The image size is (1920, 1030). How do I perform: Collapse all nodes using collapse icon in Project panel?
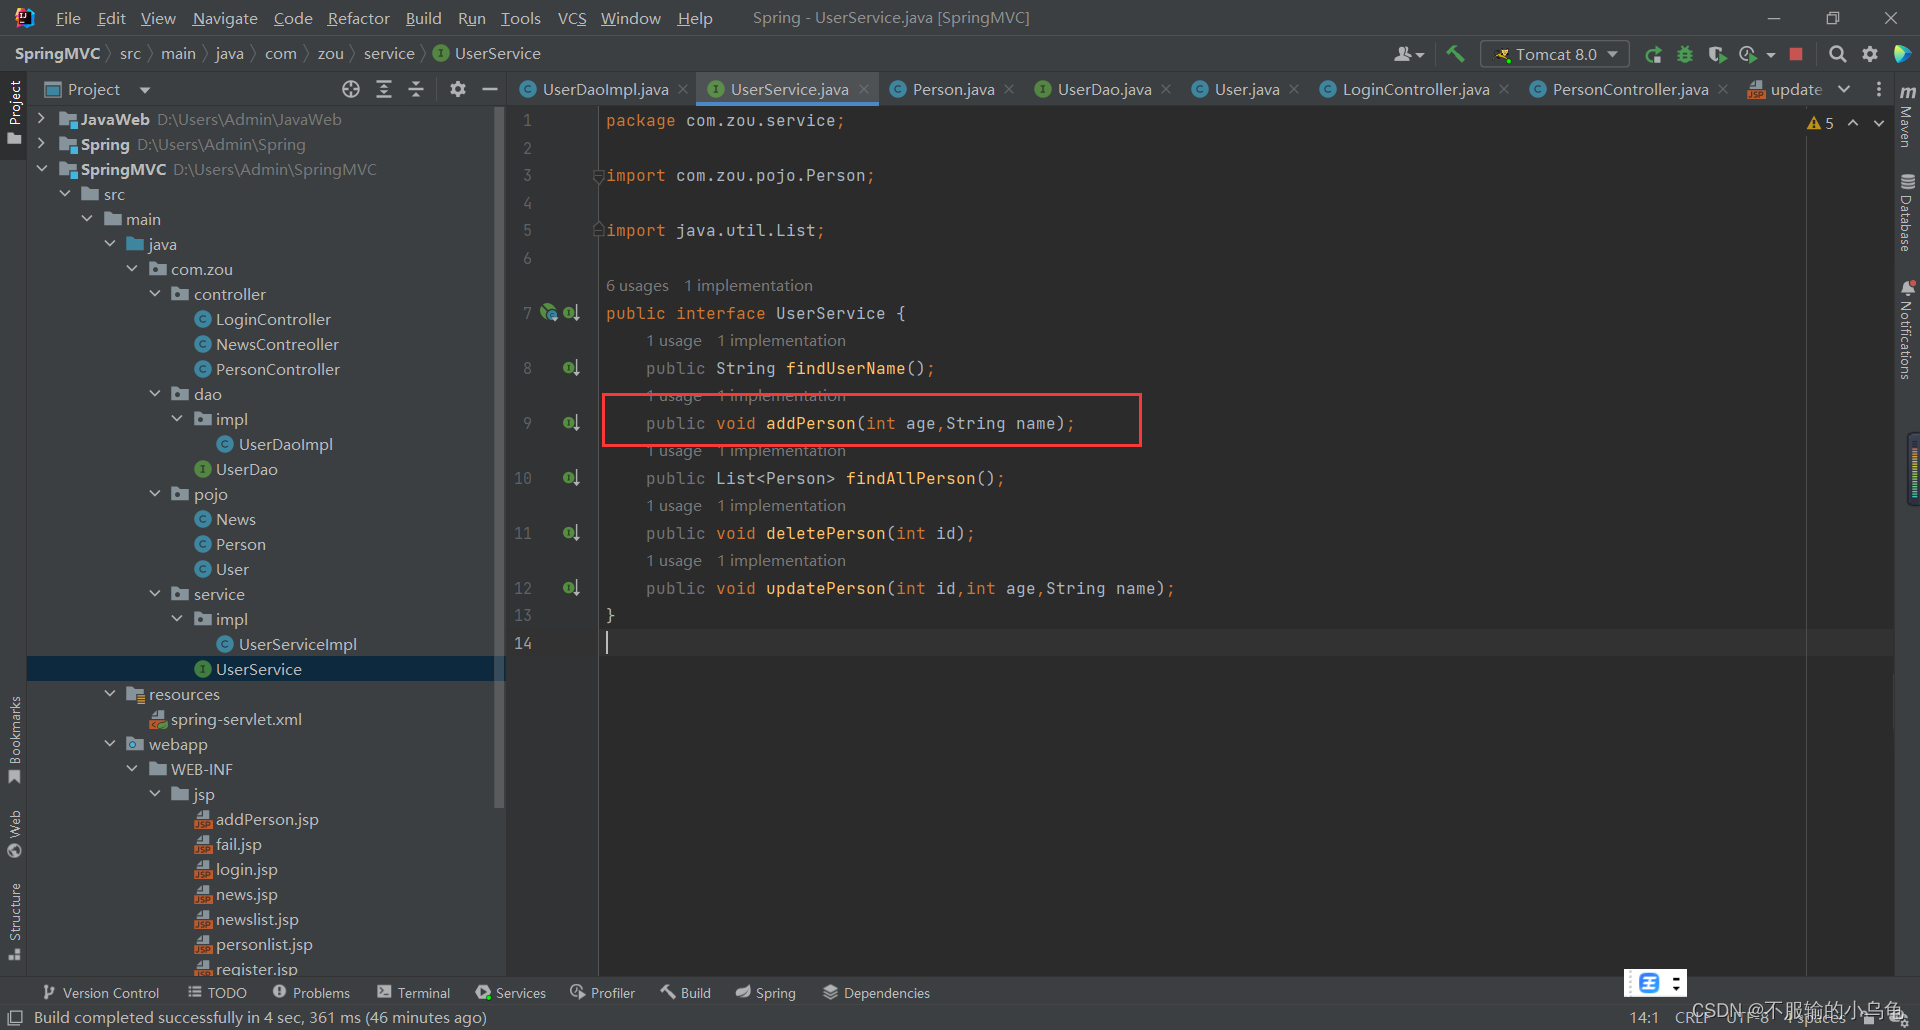tap(416, 89)
